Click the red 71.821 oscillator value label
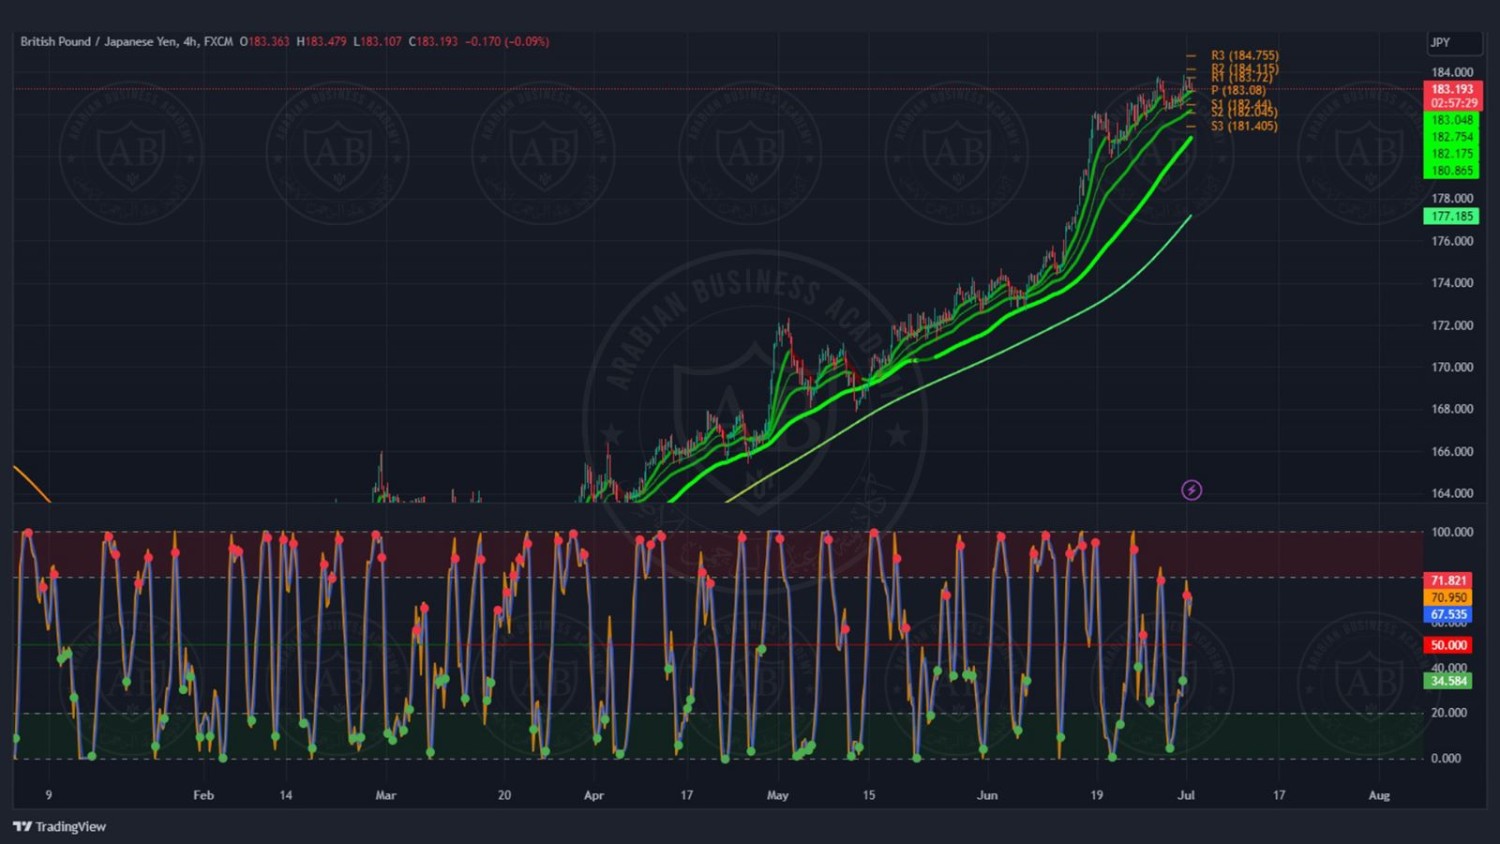 1448,580
